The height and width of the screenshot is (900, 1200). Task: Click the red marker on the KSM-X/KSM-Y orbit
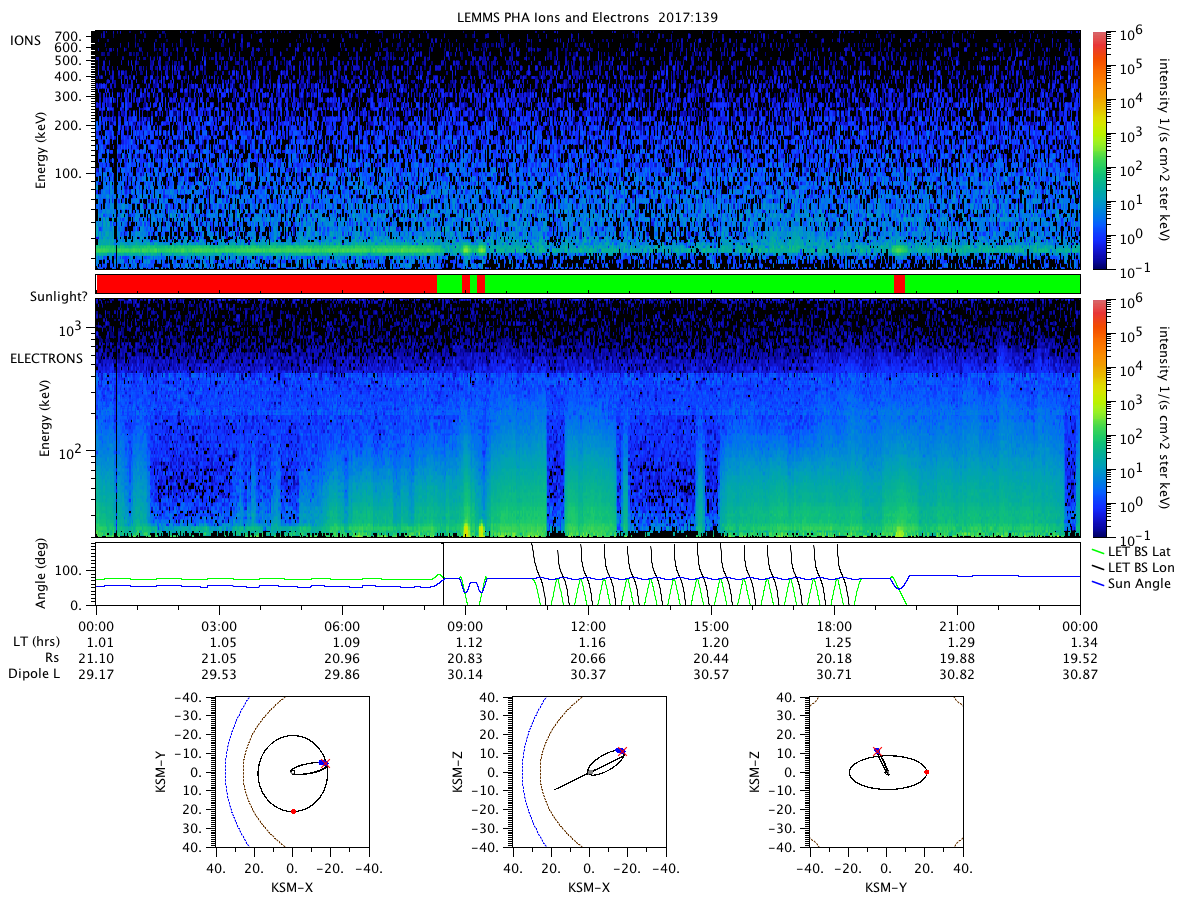pos(293,811)
